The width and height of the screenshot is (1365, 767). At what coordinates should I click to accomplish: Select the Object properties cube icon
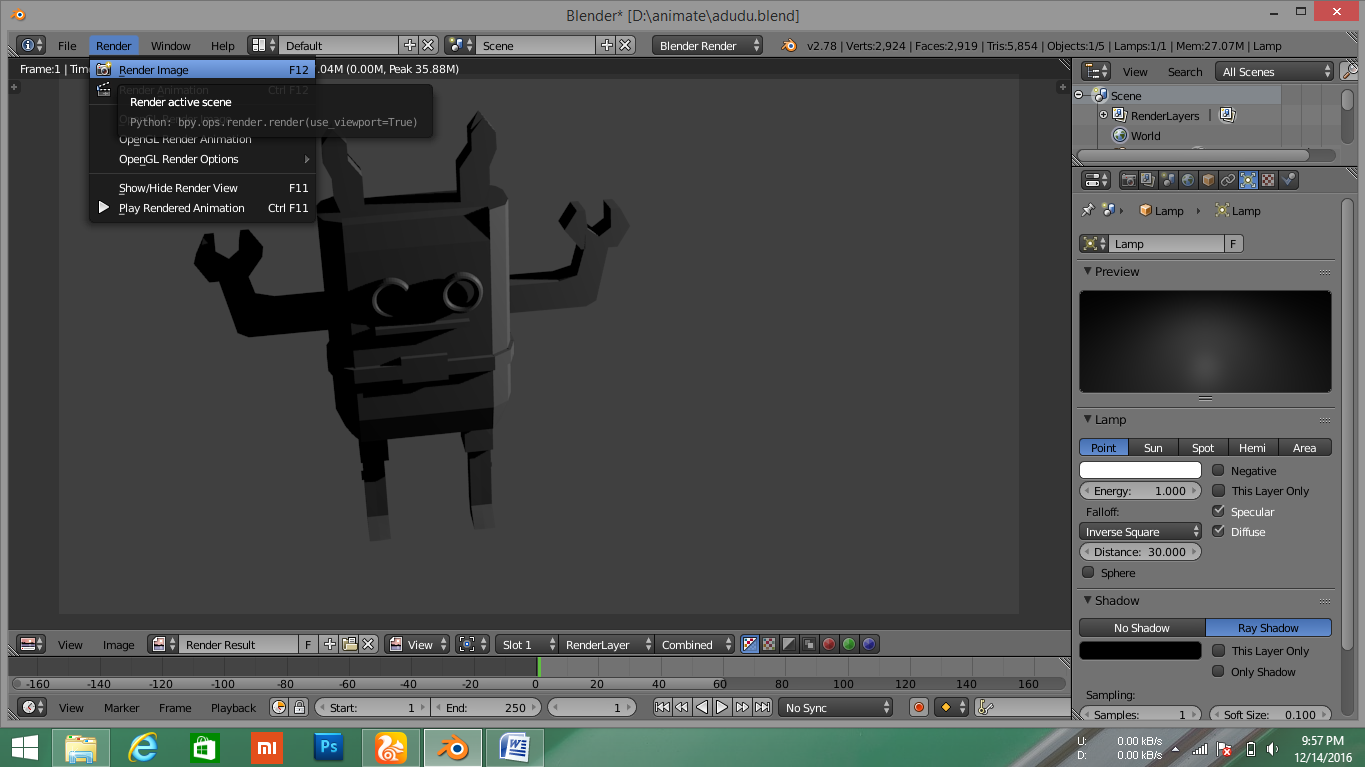point(1208,179)
